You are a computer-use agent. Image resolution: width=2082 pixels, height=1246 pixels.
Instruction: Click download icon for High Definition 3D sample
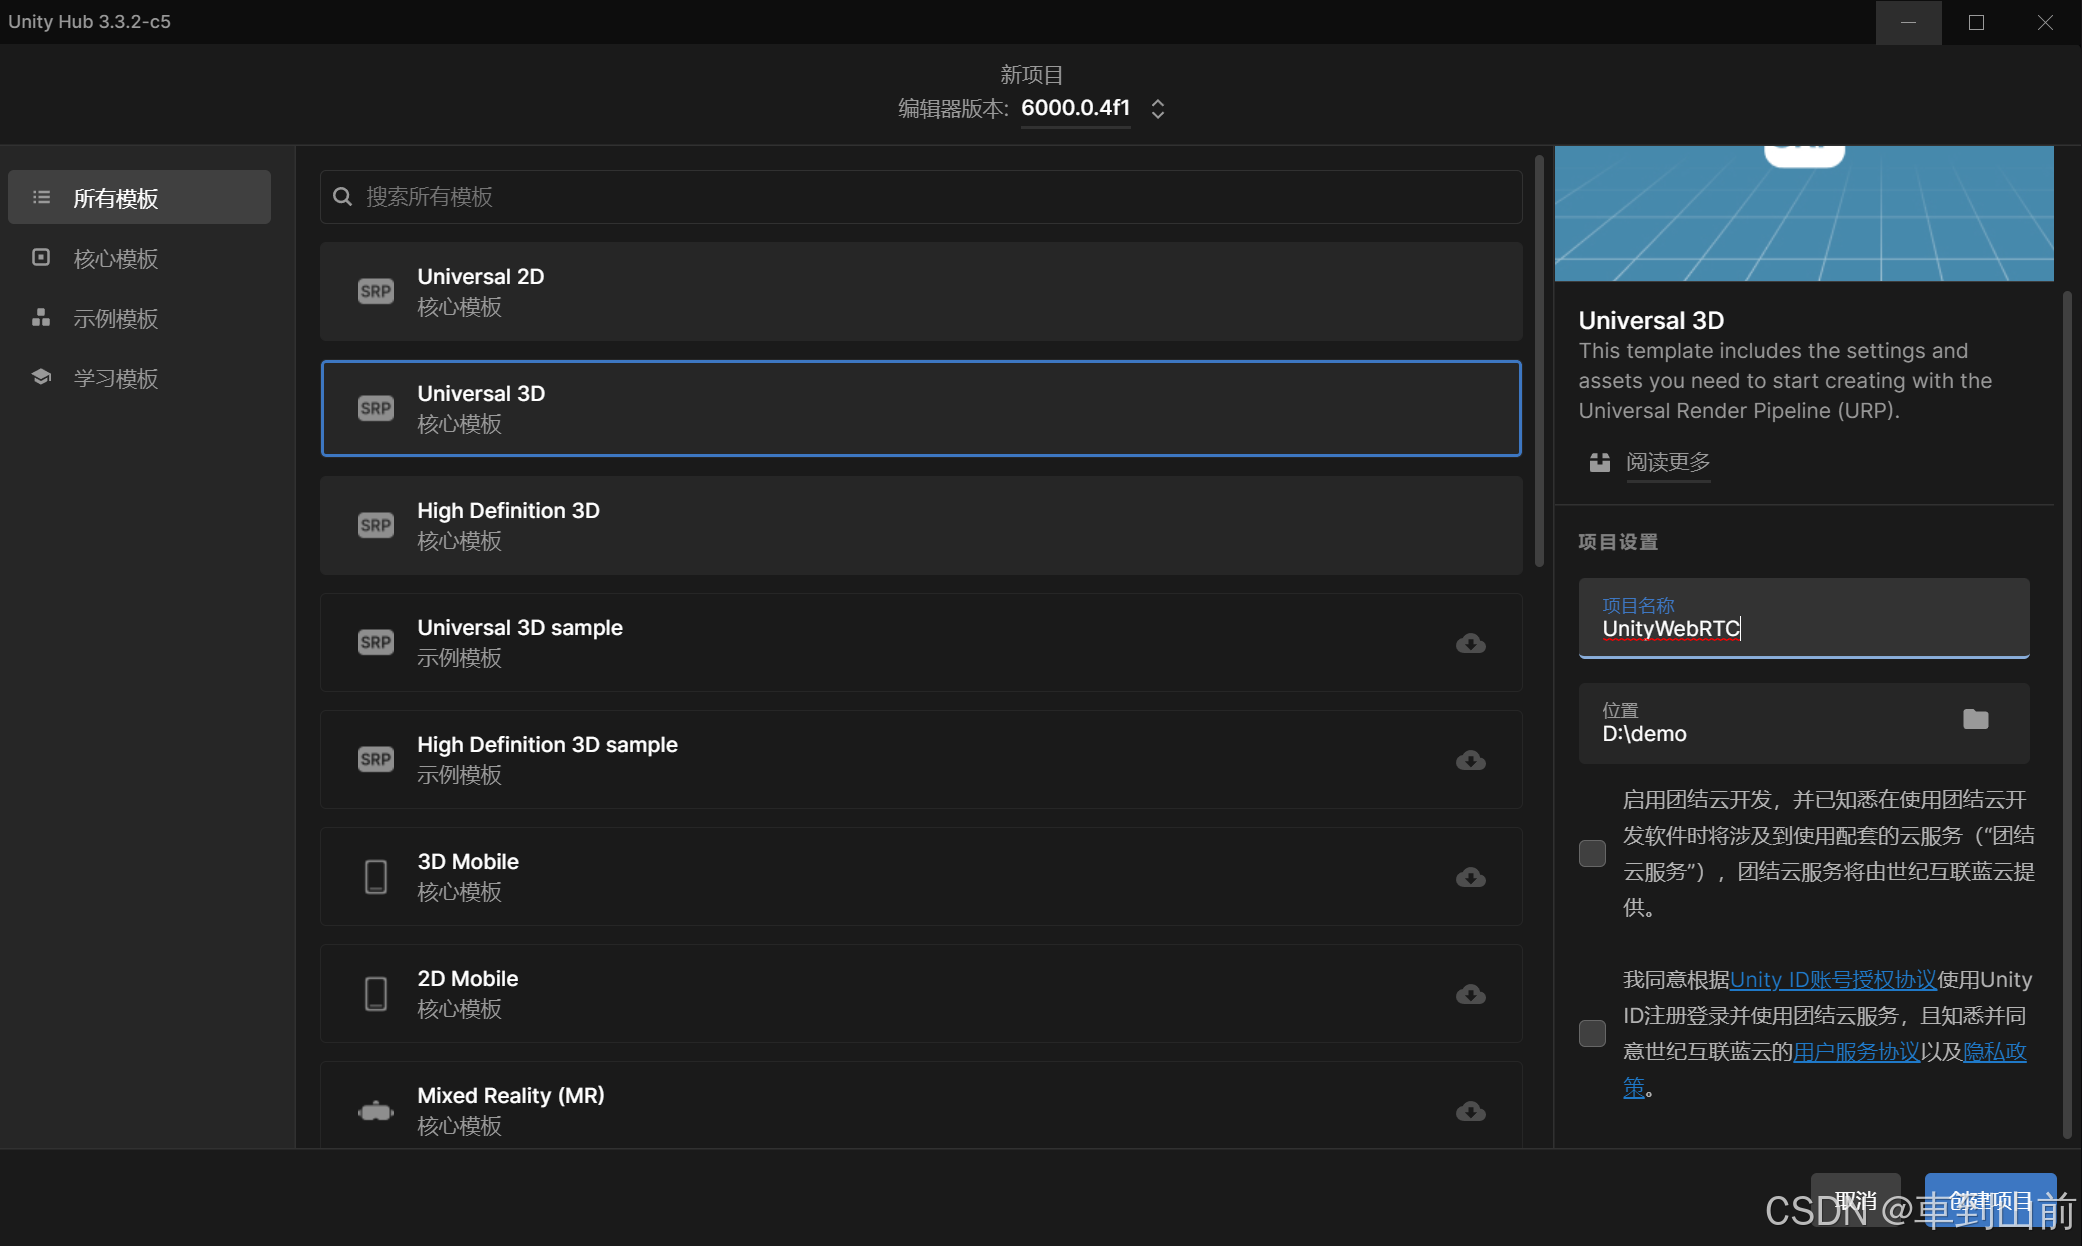click(x=1470, y=760)
